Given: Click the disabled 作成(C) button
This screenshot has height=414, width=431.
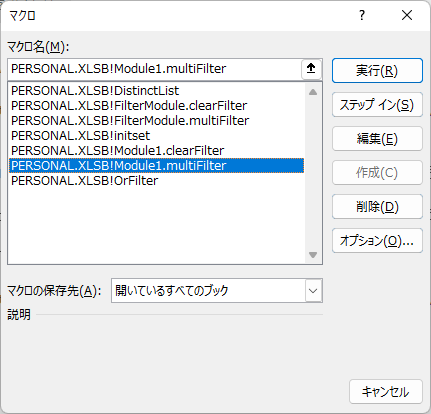Looking at the screenshot, I should click(x=377, y=173).
